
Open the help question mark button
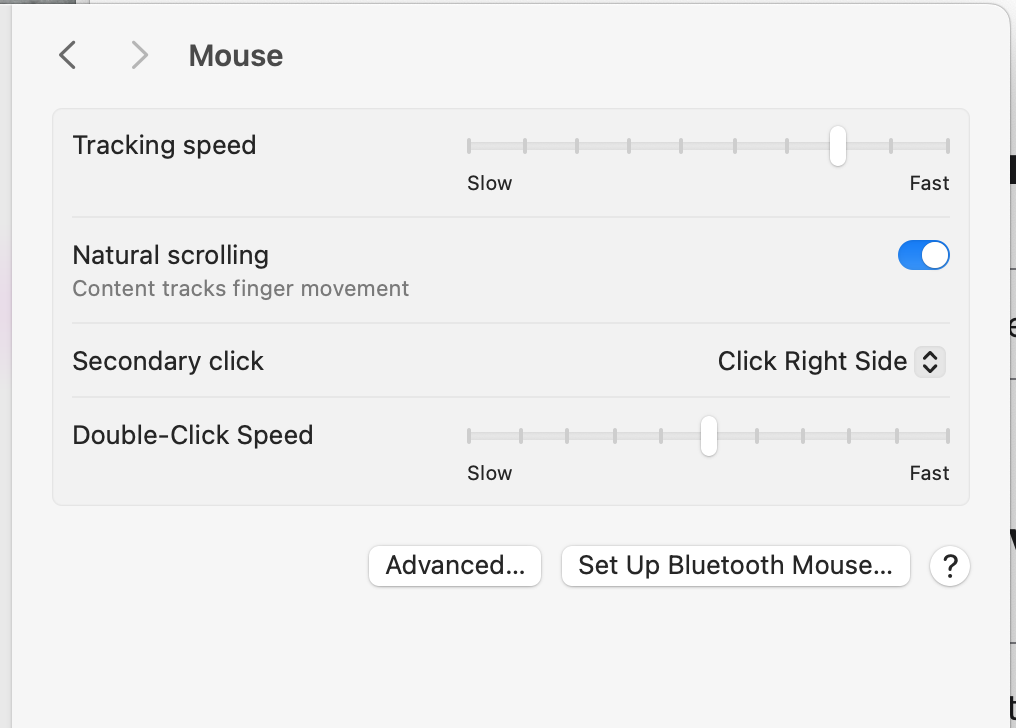pos(949,566)
